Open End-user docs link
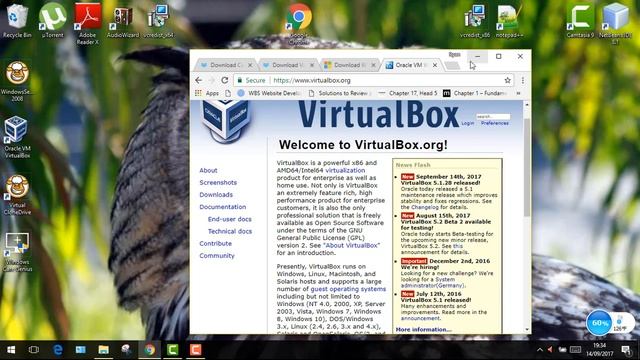 pyautogui.click(x=229, y=219)
